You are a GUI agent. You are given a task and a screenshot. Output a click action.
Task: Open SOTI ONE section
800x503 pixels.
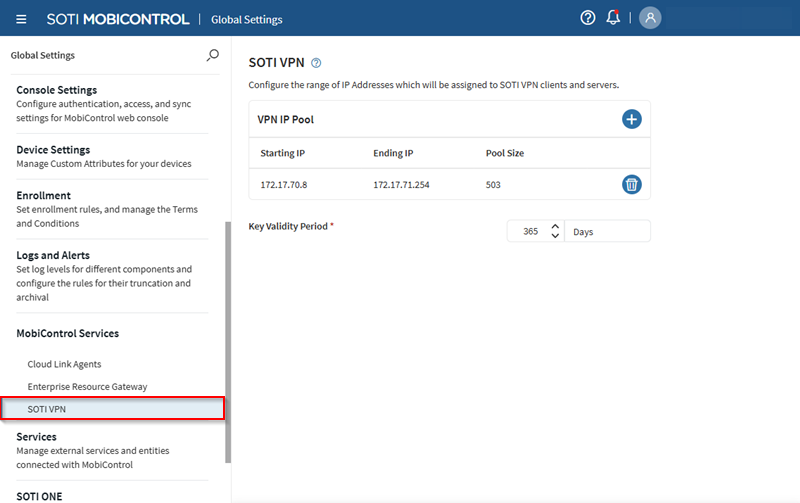39,496
